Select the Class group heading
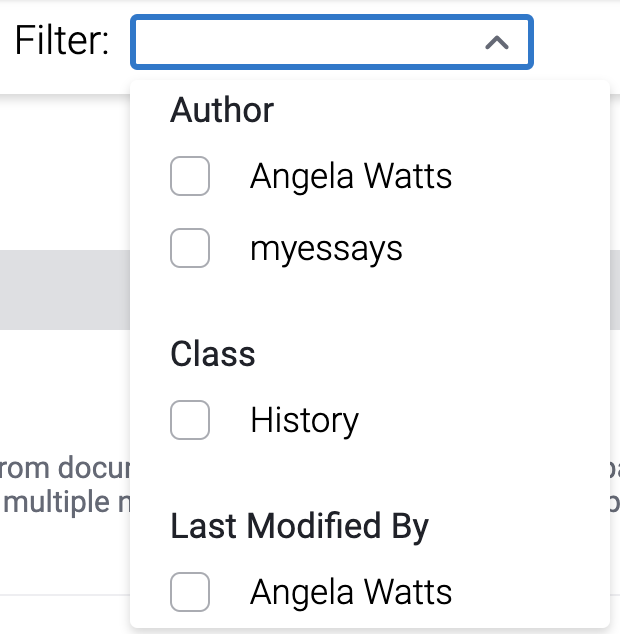 click(x=213, y=354)
